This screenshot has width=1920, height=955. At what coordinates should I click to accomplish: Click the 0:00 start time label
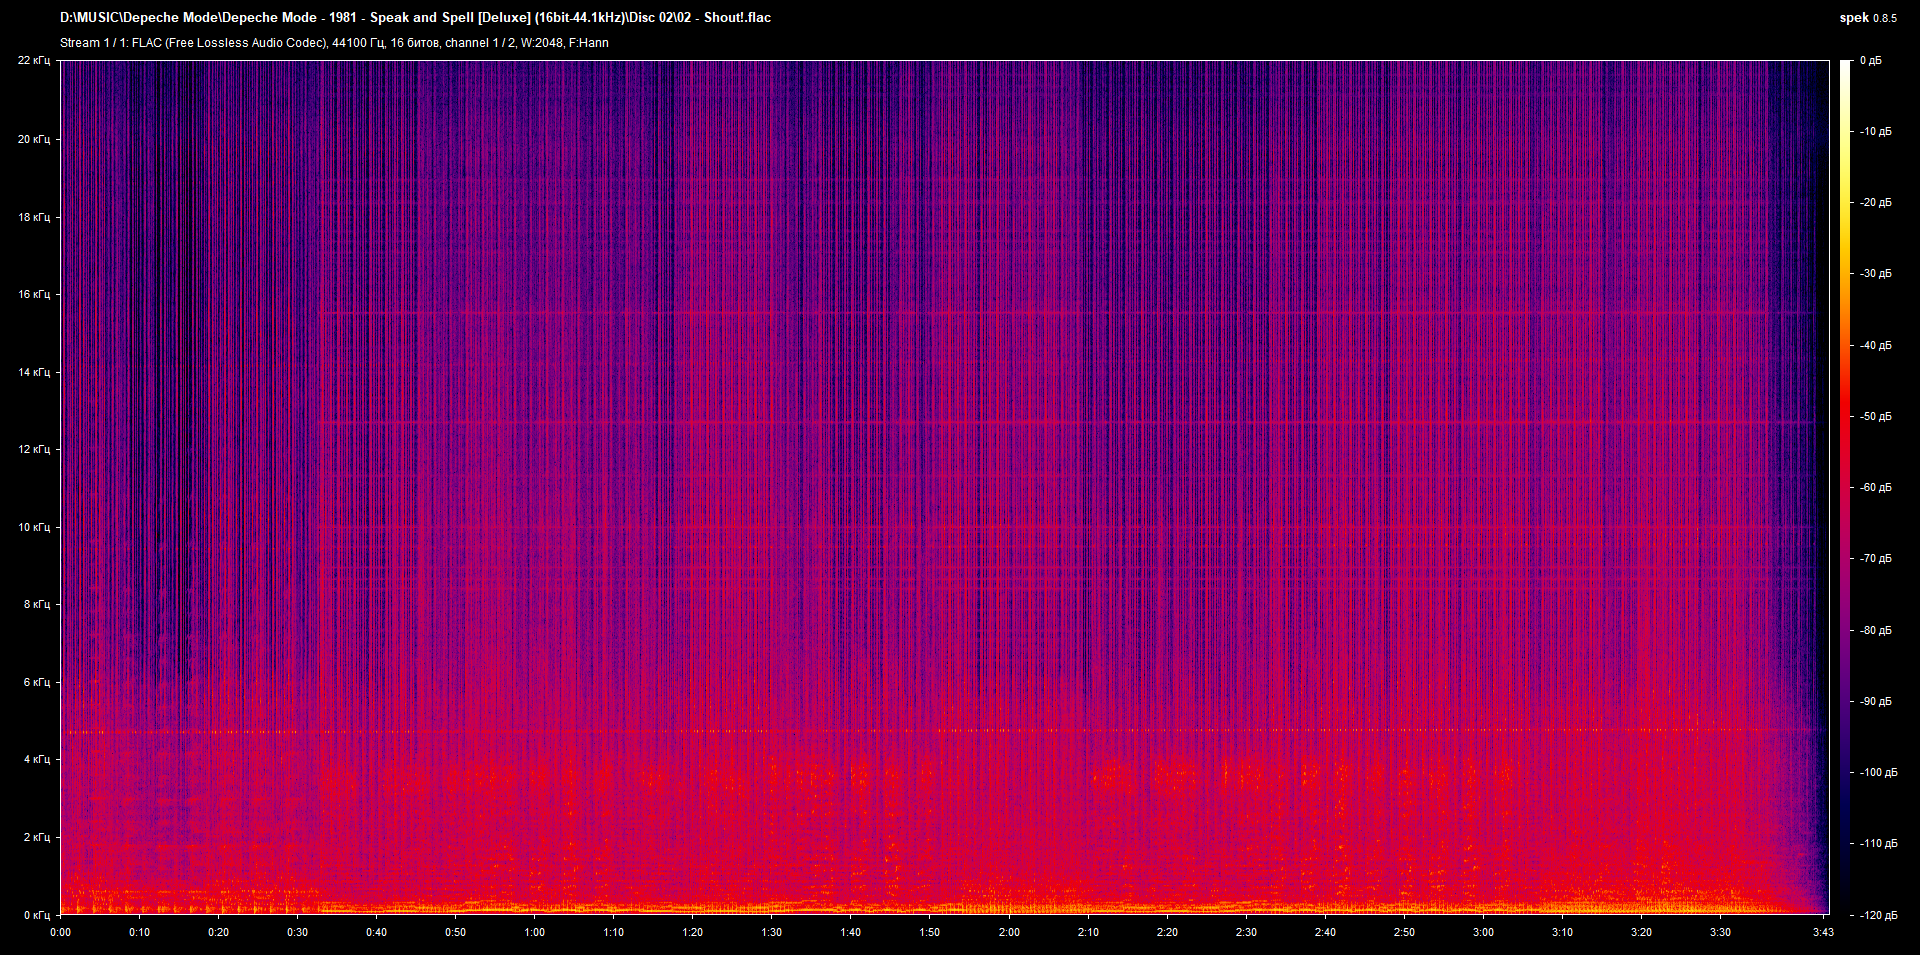[x=61, y=932]
